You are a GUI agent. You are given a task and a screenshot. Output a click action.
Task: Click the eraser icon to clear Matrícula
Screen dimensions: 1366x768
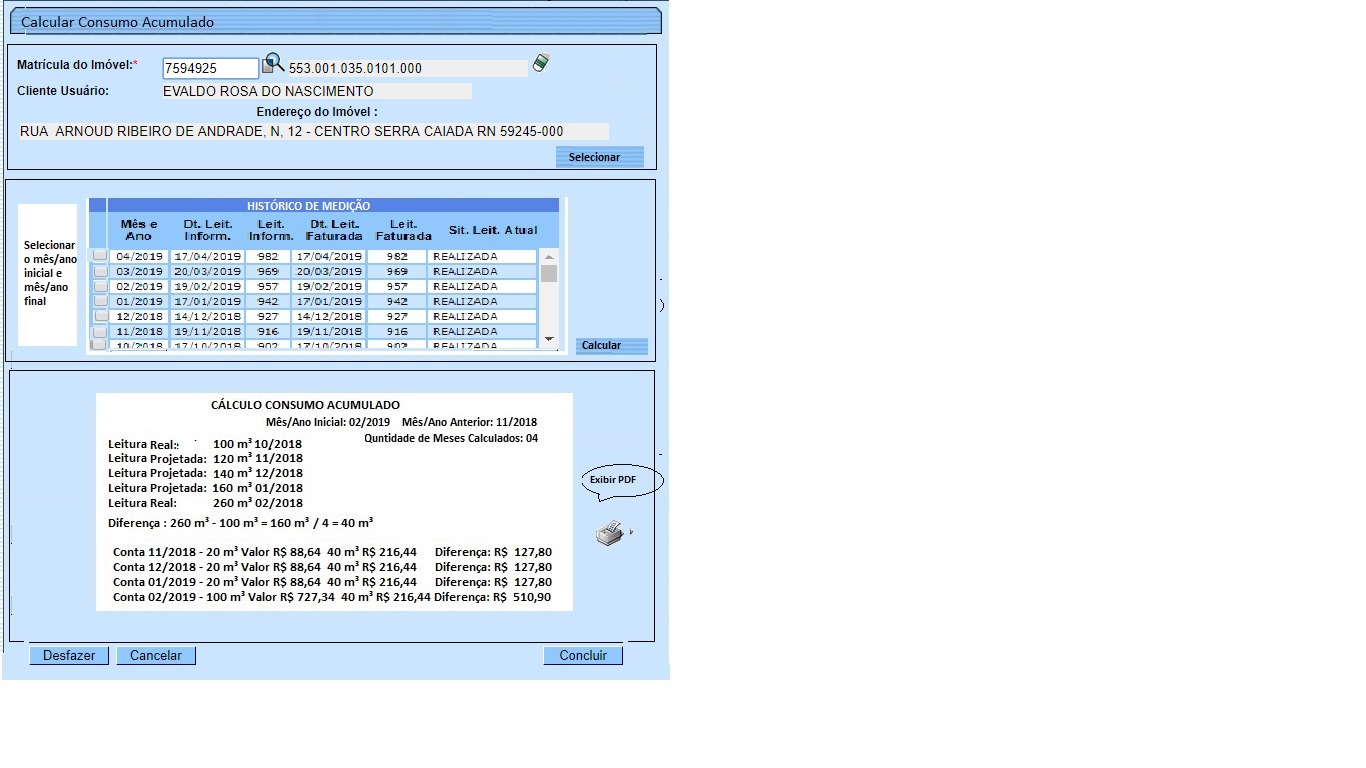coord(541,63)
